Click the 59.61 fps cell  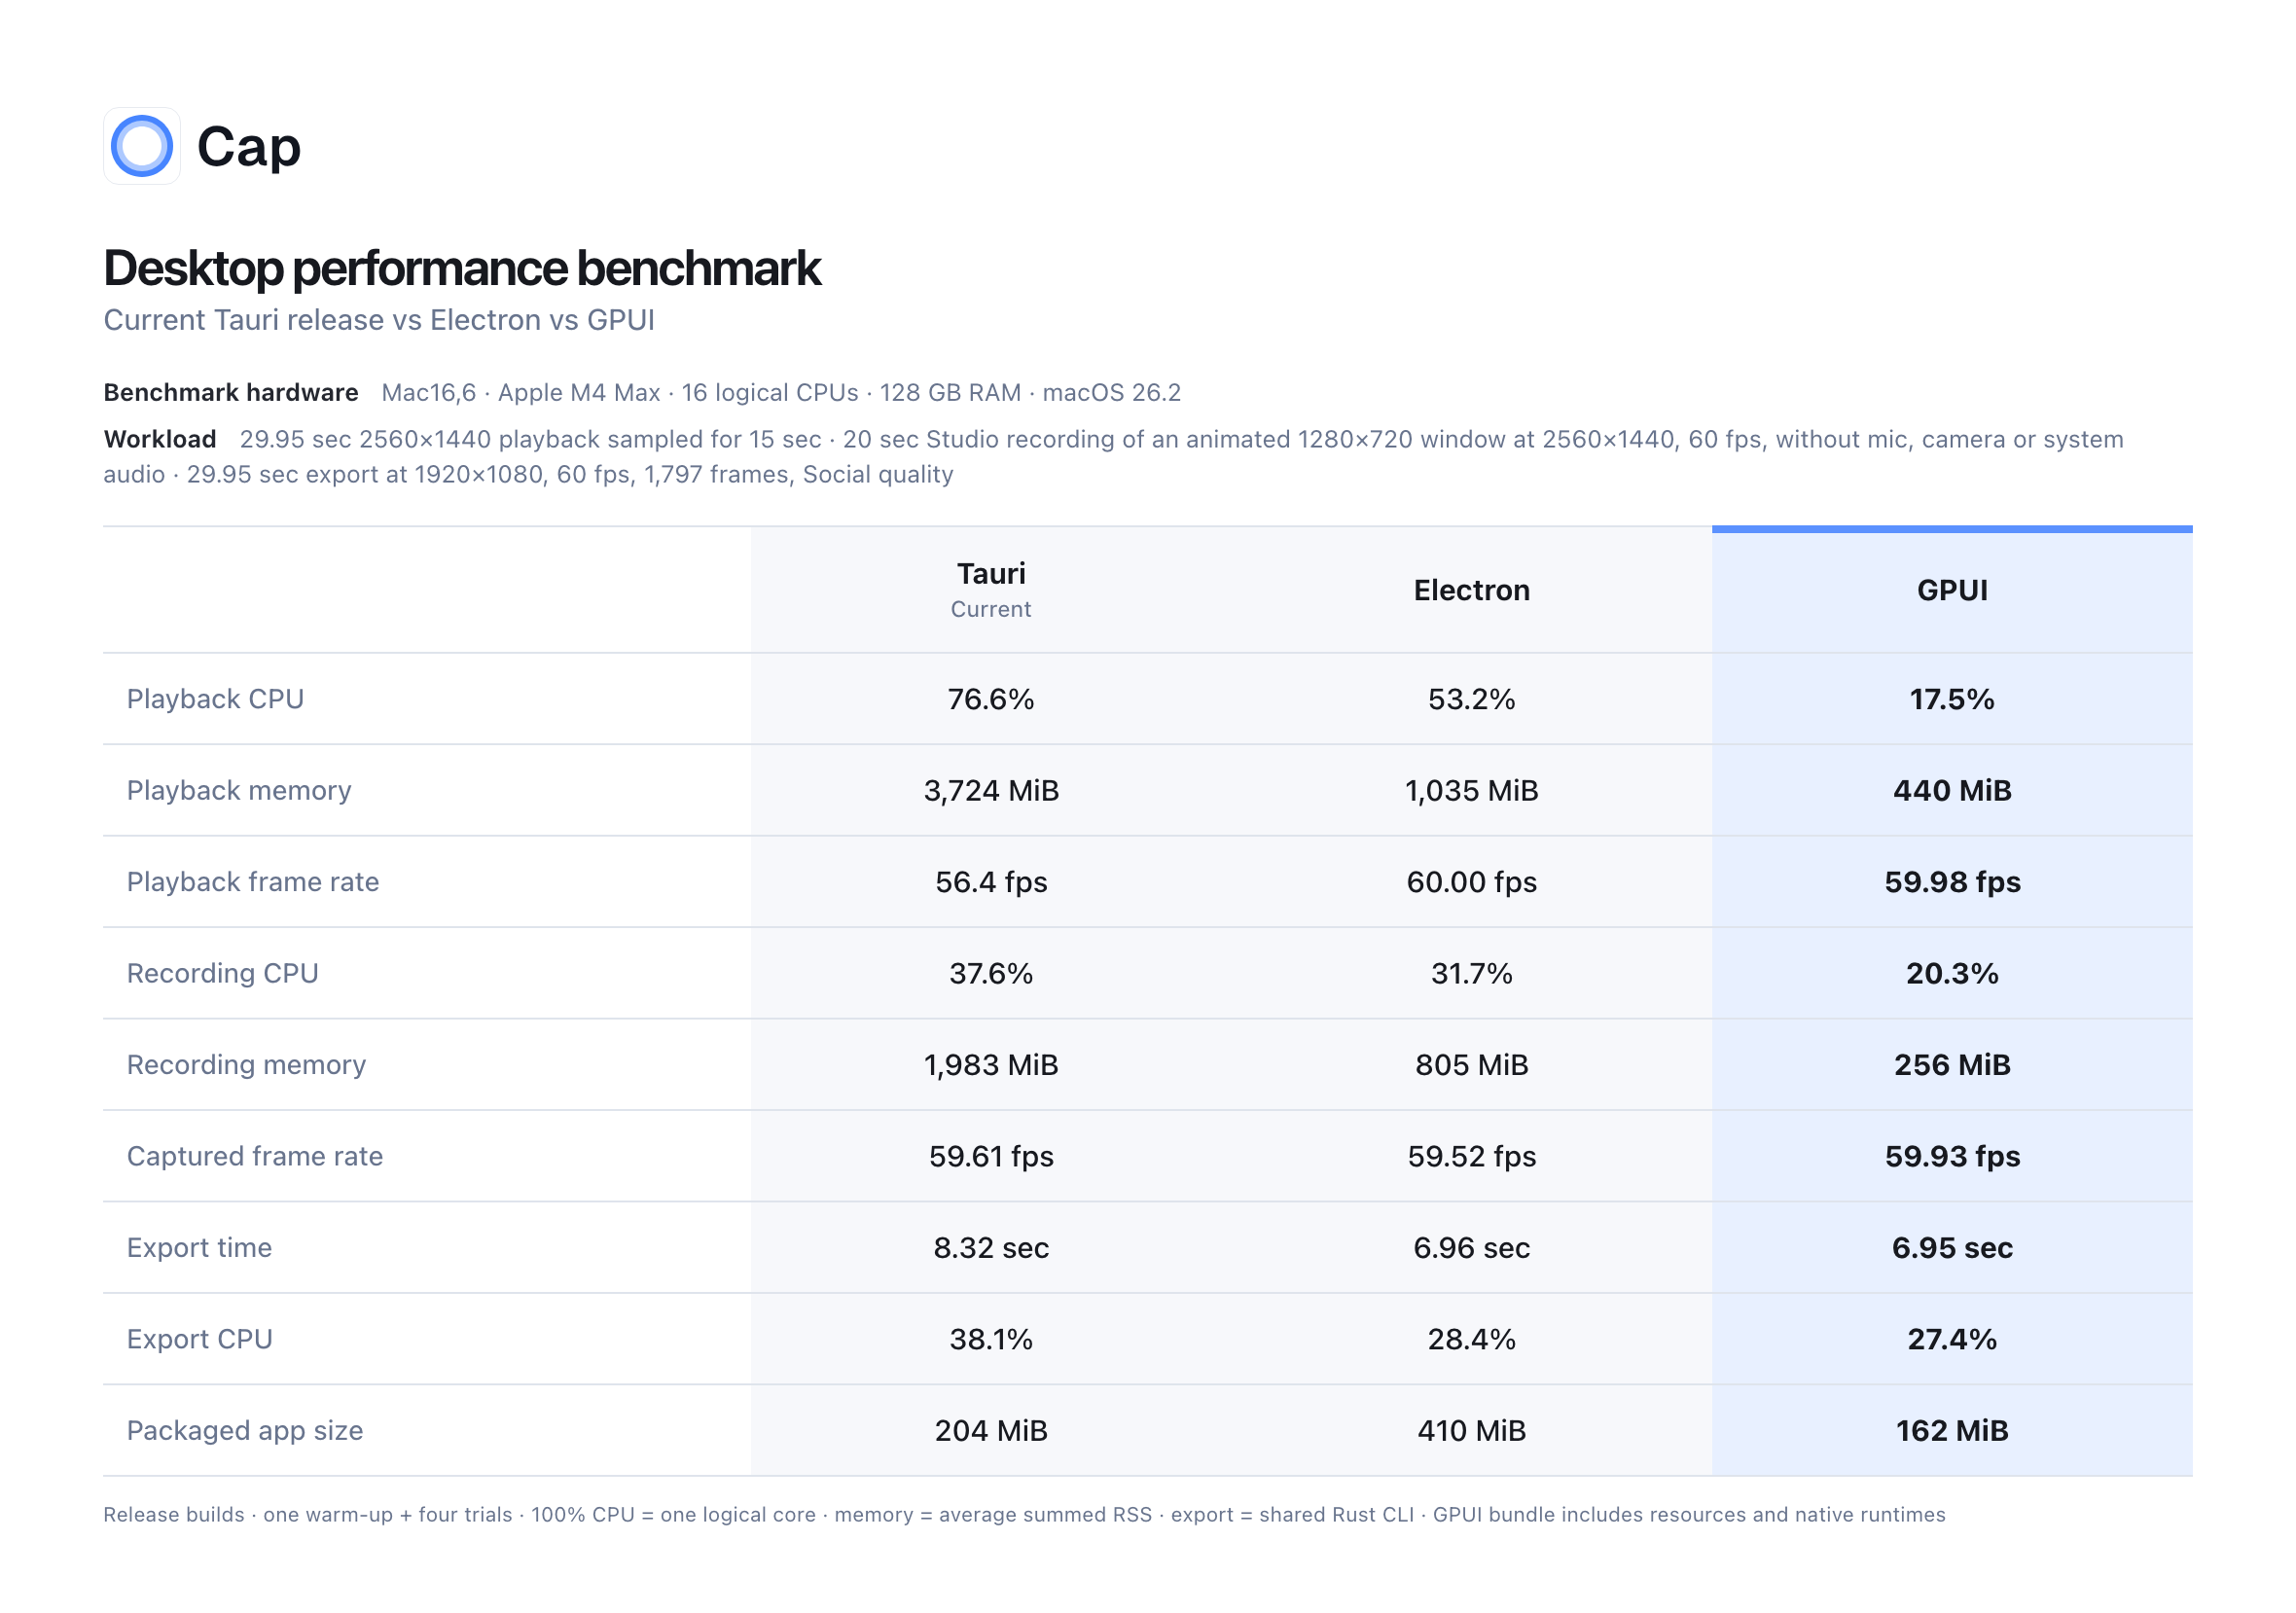(991, 1156)
